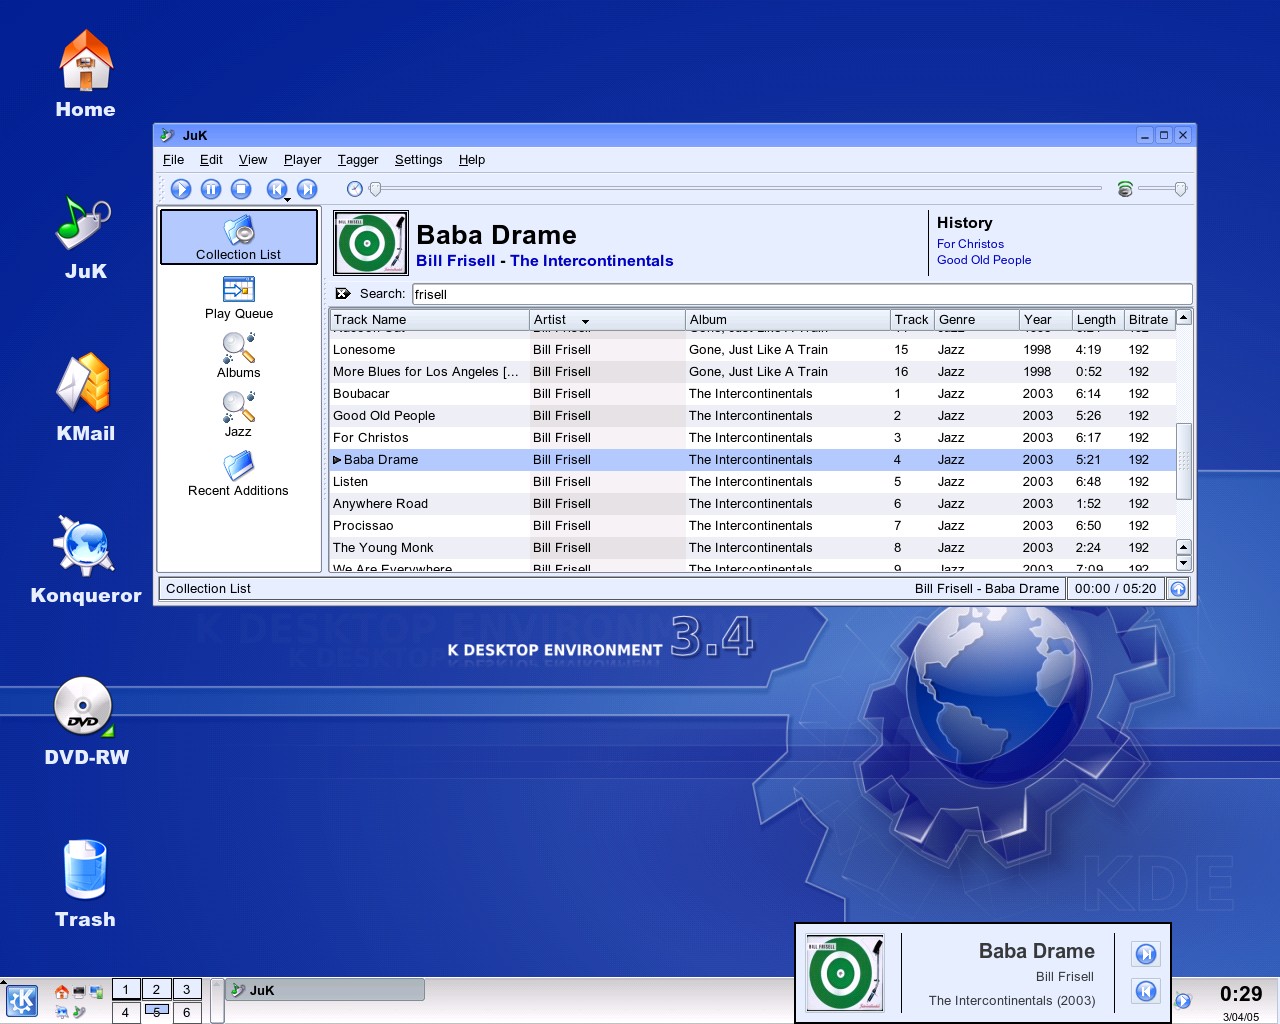Jump to playing item via status bar button
Image resolution: width=1280 pixels, height=1024 pixels.
tap(1178, 589)
